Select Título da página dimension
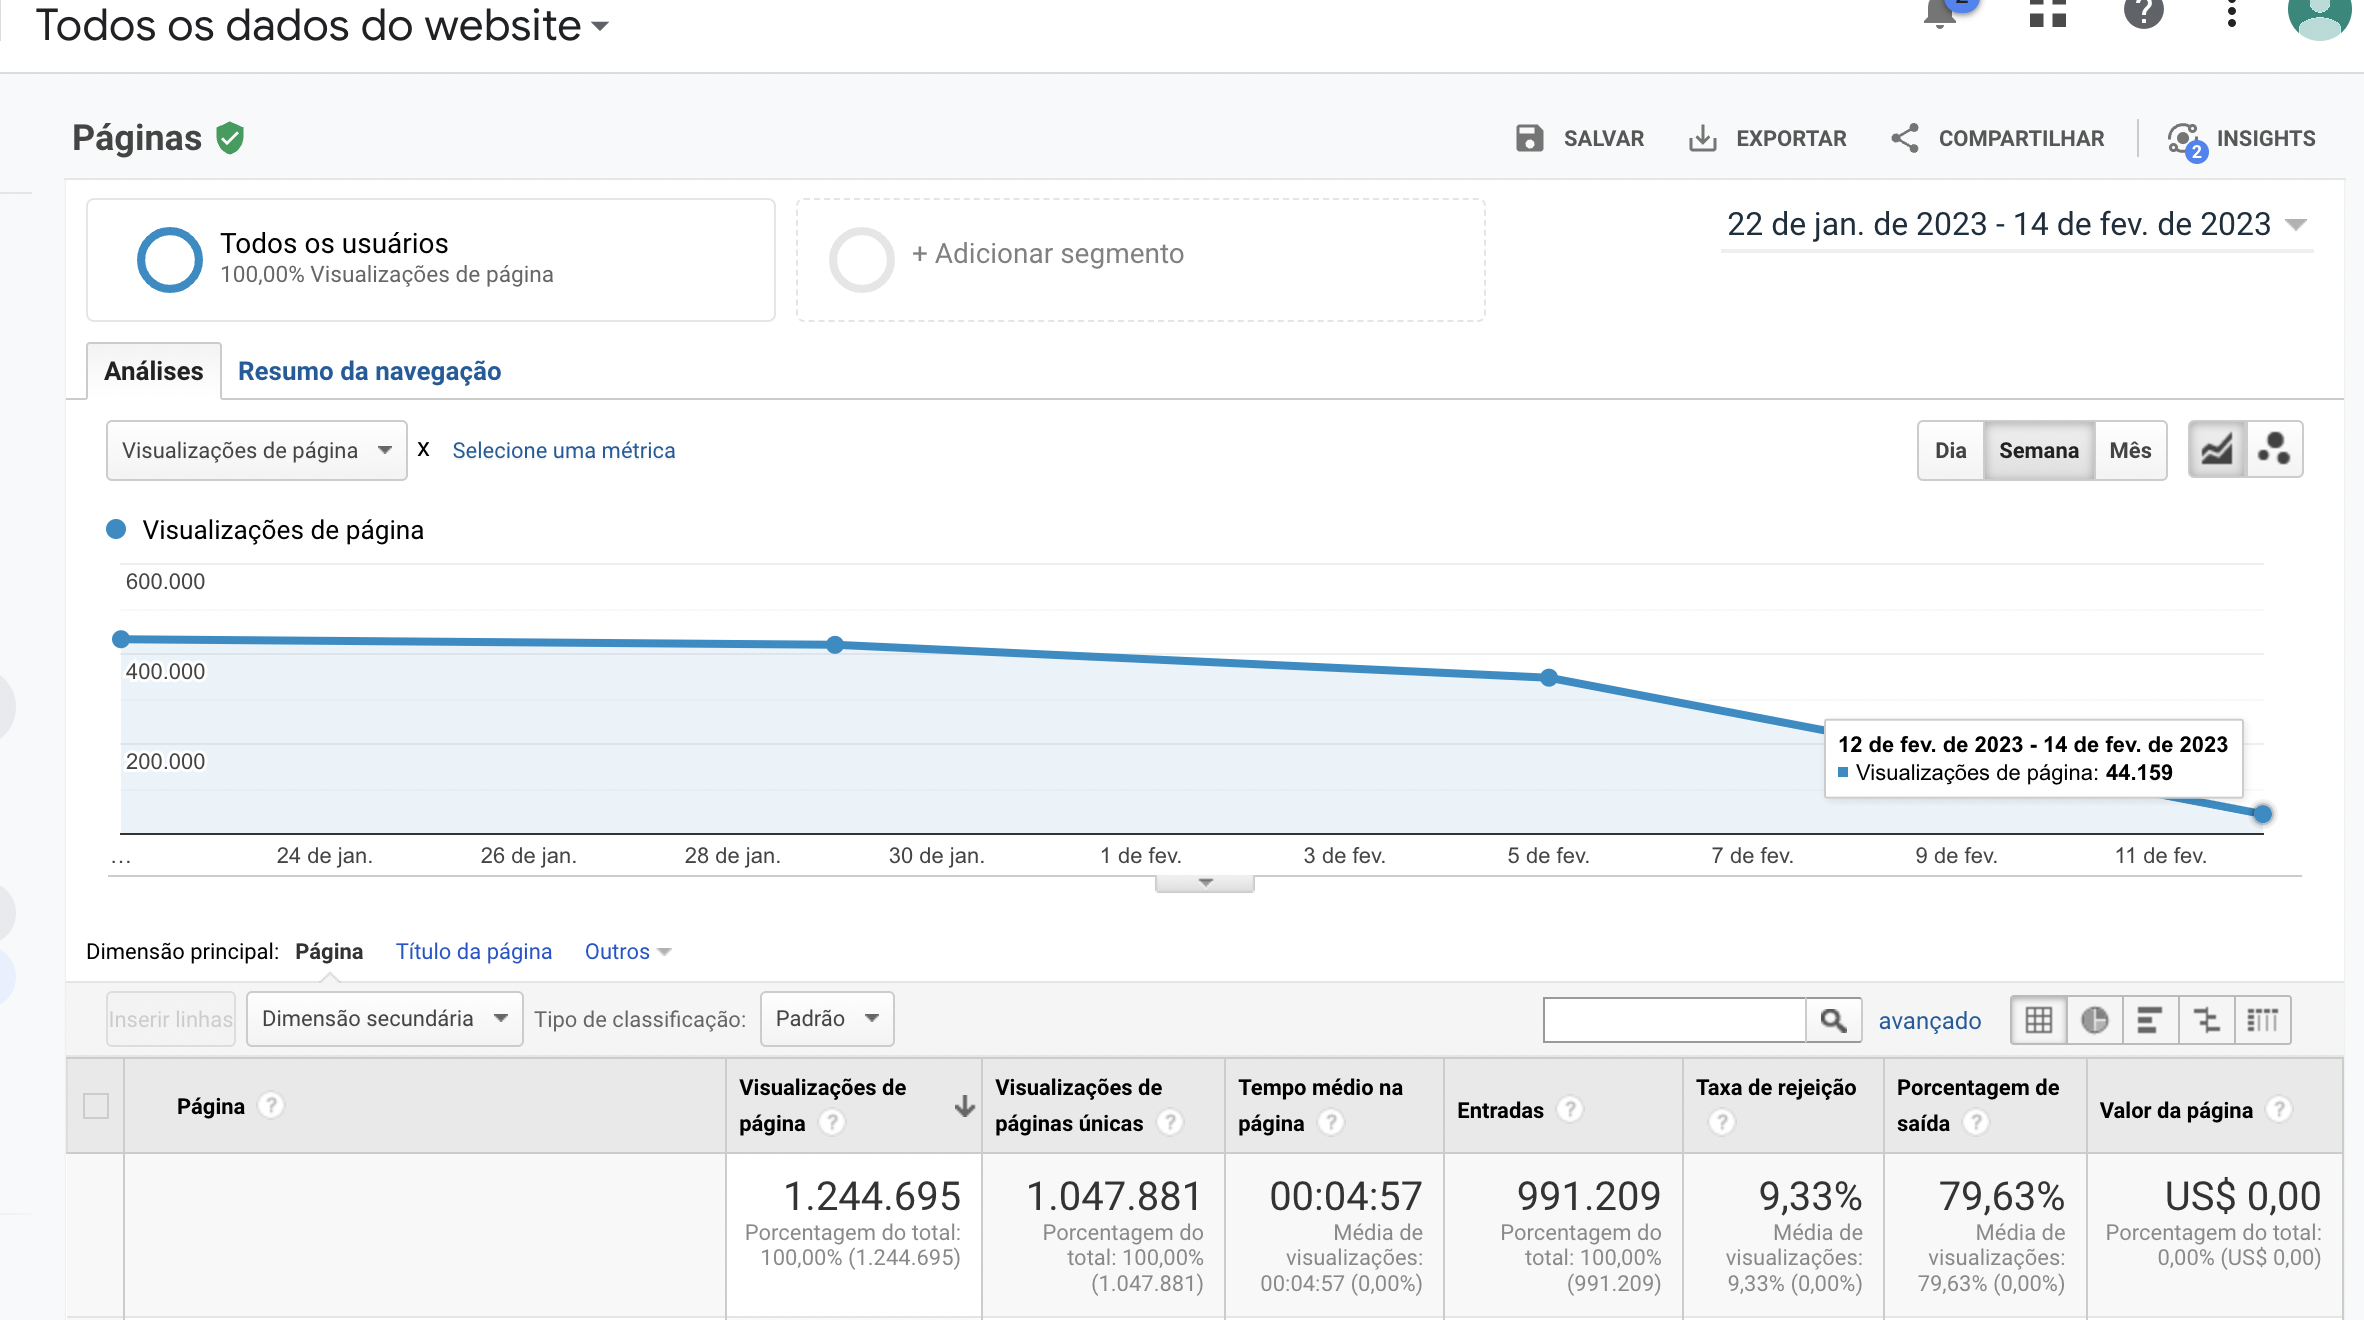This screenshot has height=1320, width=2364. click(x=474, y=951)
